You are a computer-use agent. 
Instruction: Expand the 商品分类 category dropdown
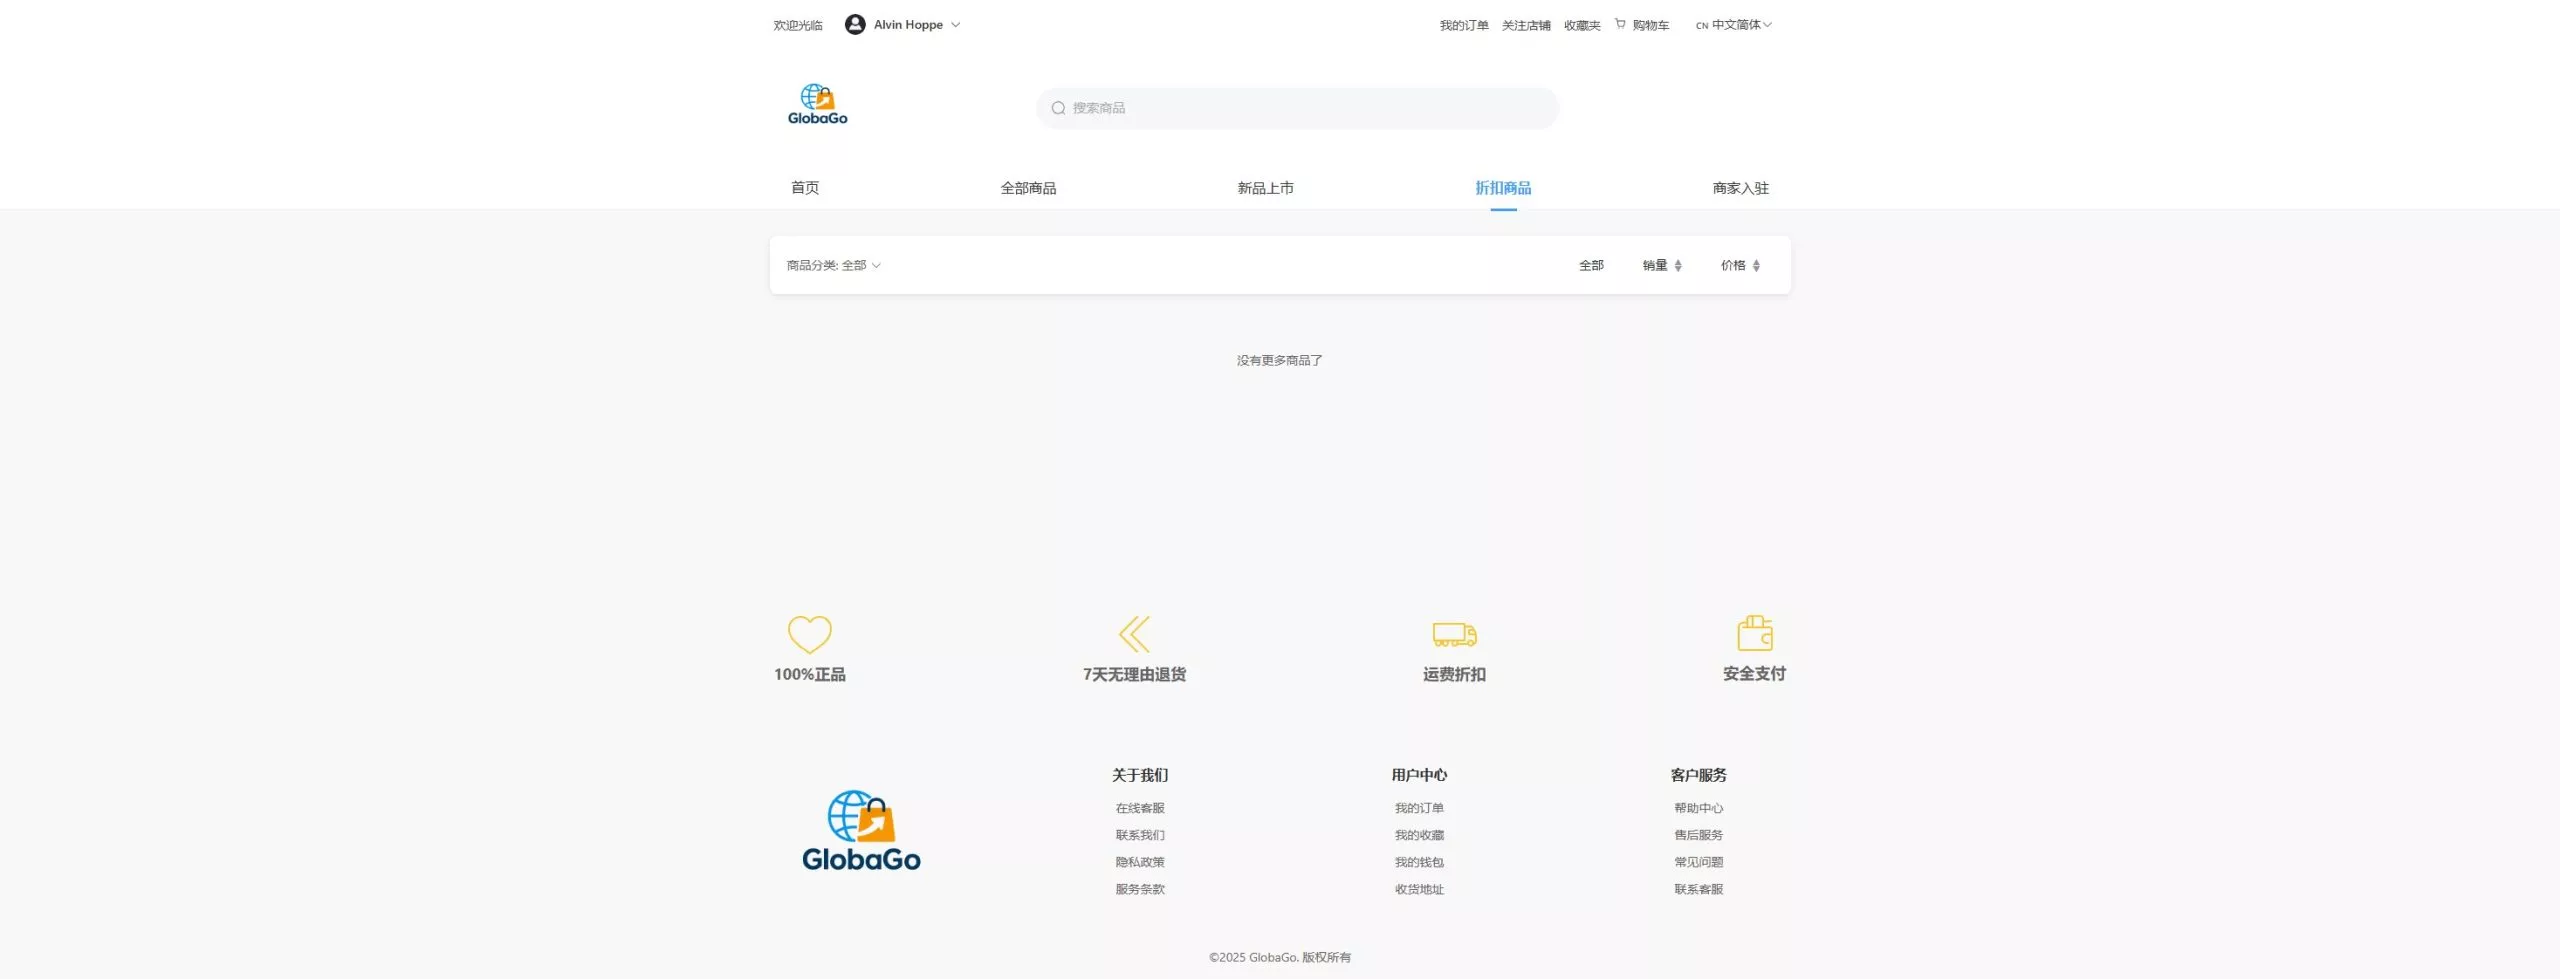[x=833, y=266]
